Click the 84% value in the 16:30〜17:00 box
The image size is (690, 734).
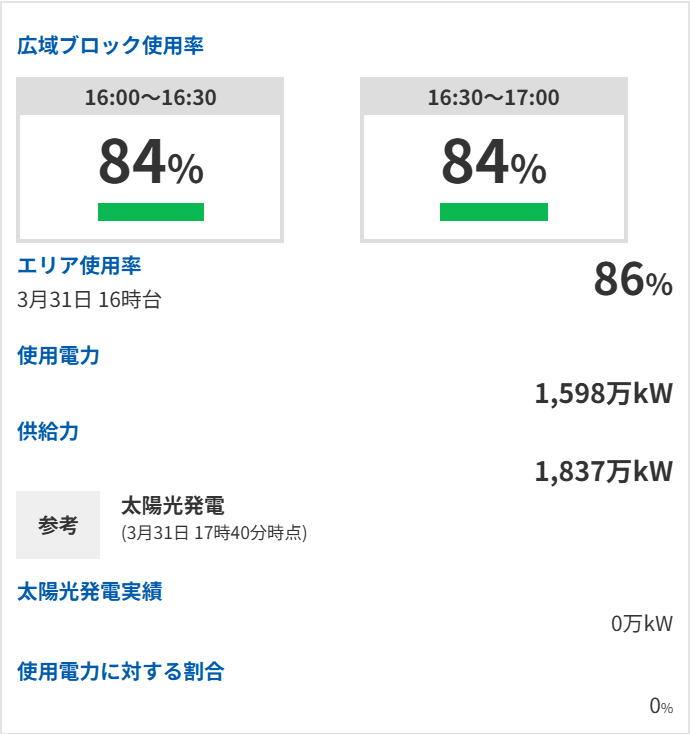pos(494,161)
